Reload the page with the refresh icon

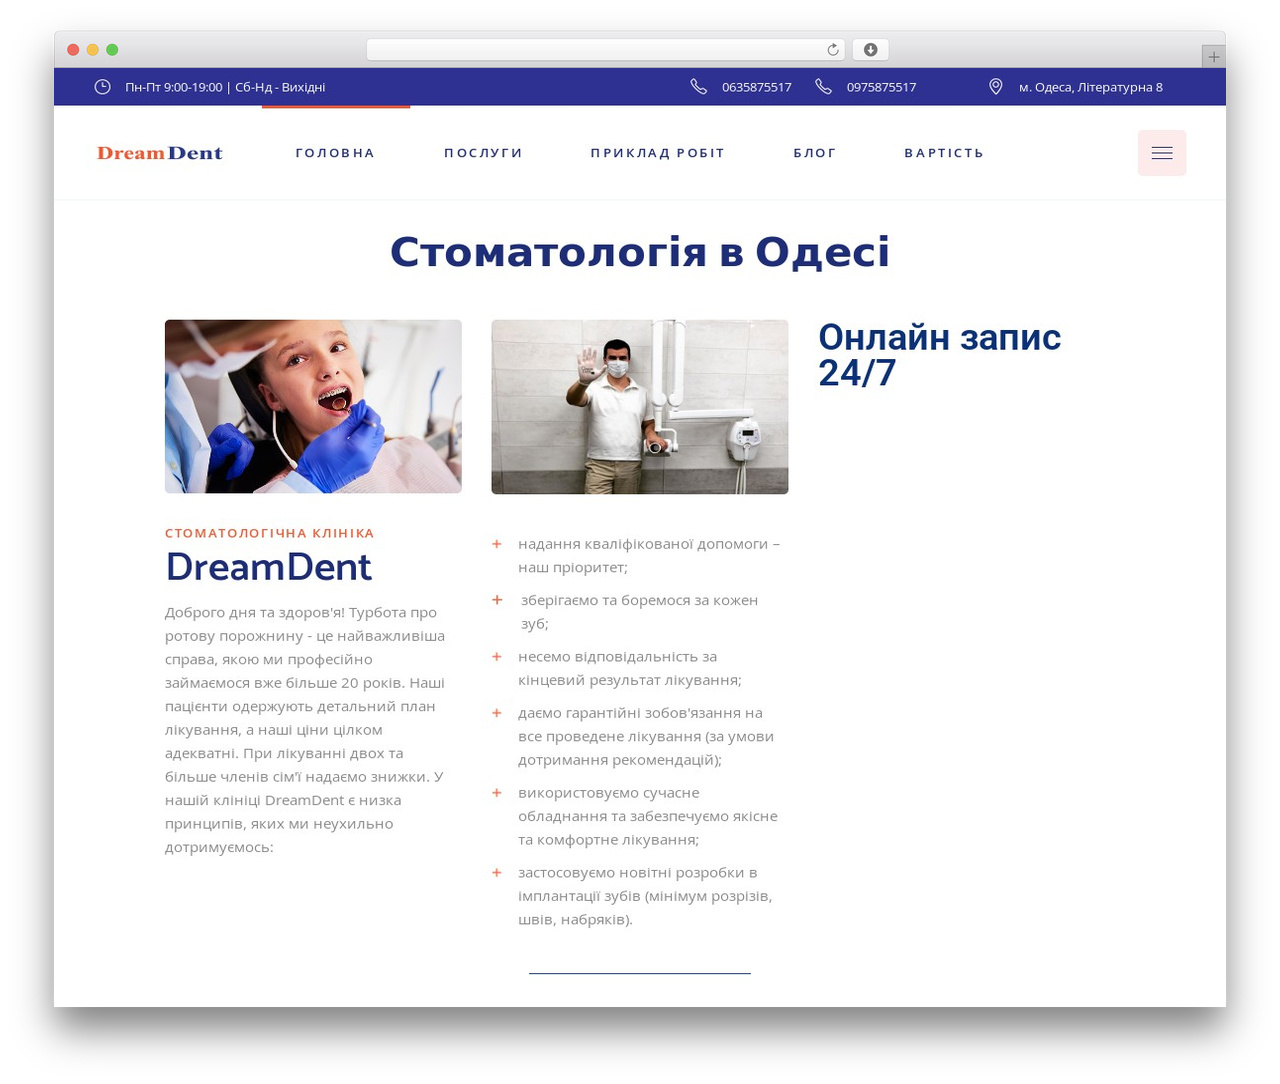tap(833, 50)
